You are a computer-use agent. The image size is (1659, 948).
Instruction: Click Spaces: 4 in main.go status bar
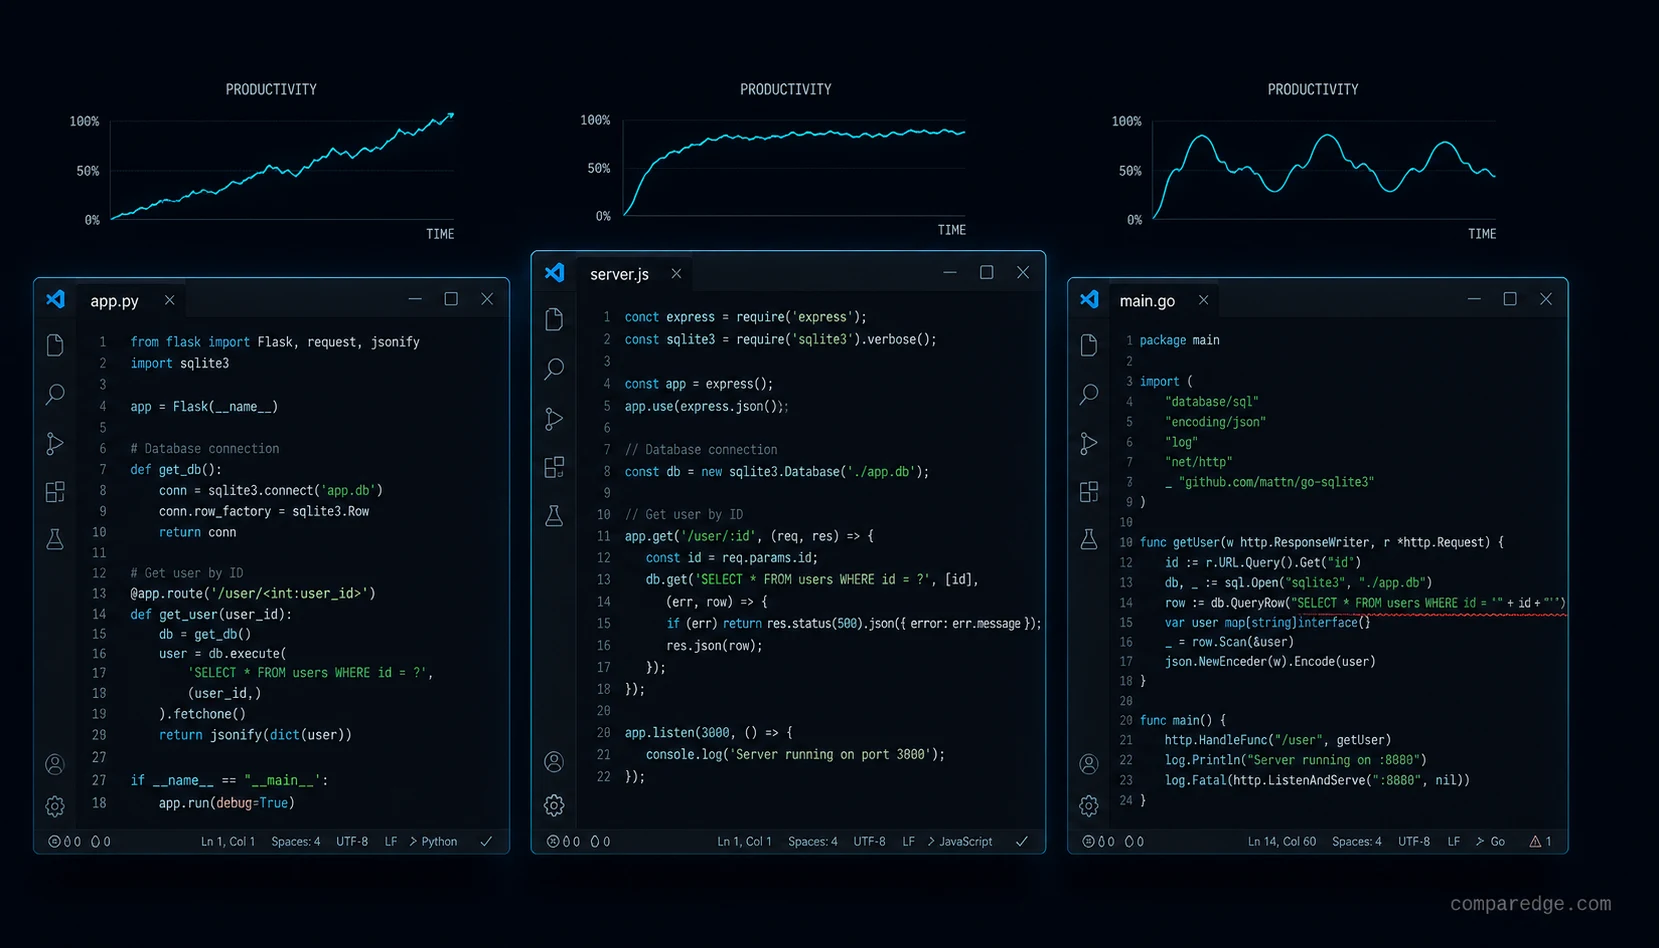(1357, 842)
